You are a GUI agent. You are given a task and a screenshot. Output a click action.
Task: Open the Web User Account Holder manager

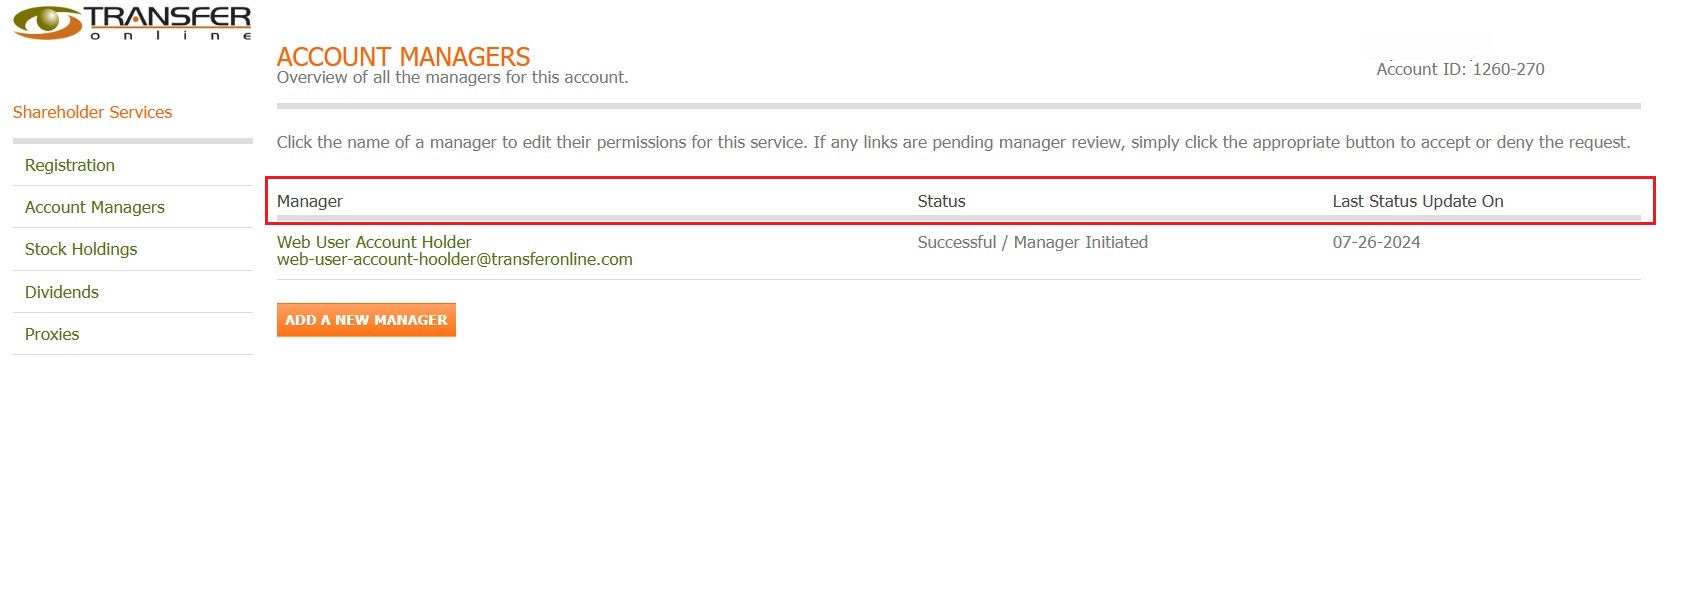pyautogui.click(x=374, y=242)
